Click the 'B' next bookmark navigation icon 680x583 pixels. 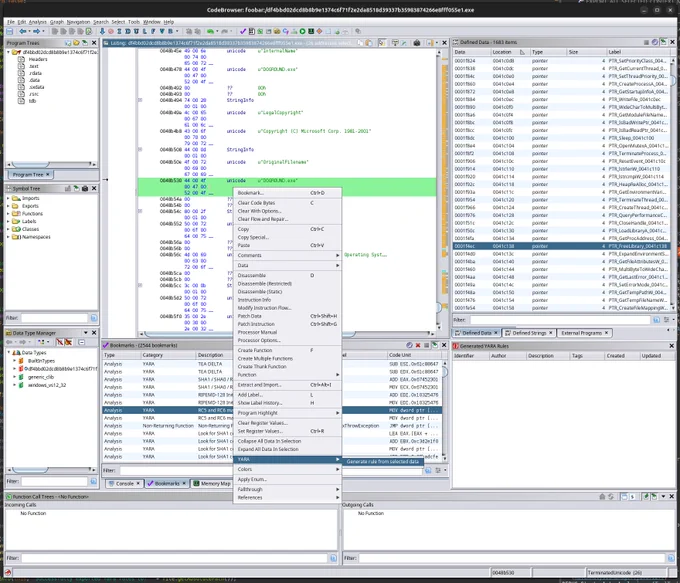[x=170, y=31]
